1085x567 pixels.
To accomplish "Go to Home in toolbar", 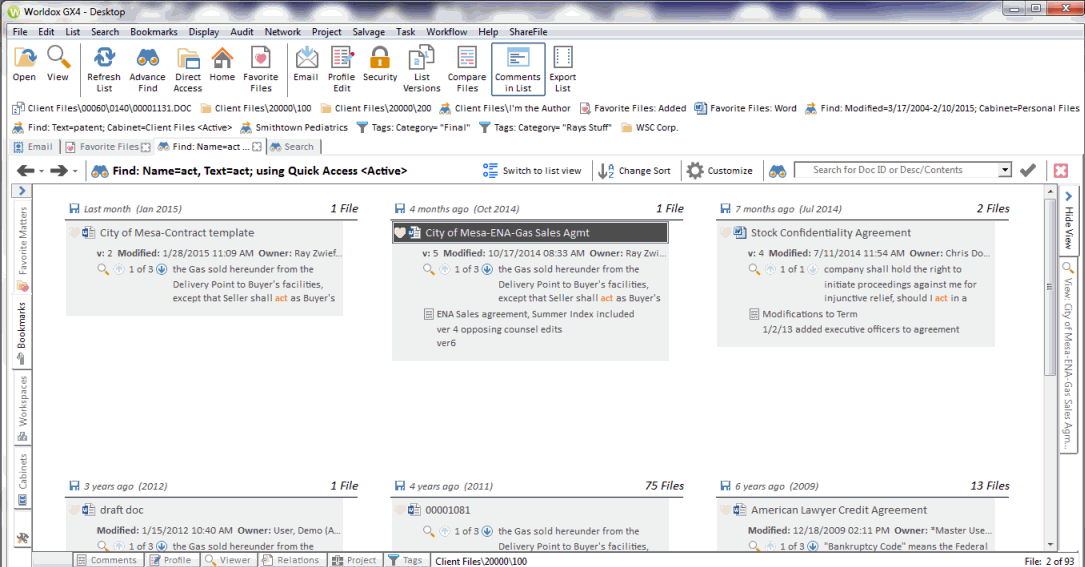I will coord(222,64).
